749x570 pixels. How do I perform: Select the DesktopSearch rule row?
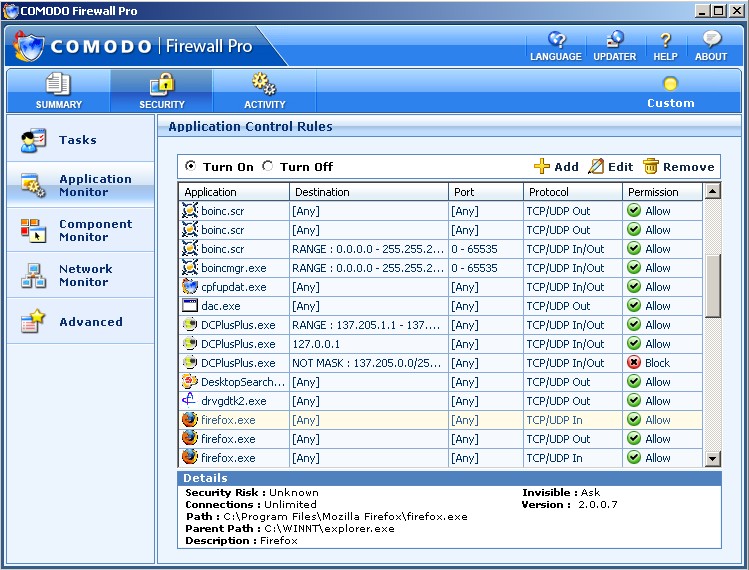(x=440, y=382)
